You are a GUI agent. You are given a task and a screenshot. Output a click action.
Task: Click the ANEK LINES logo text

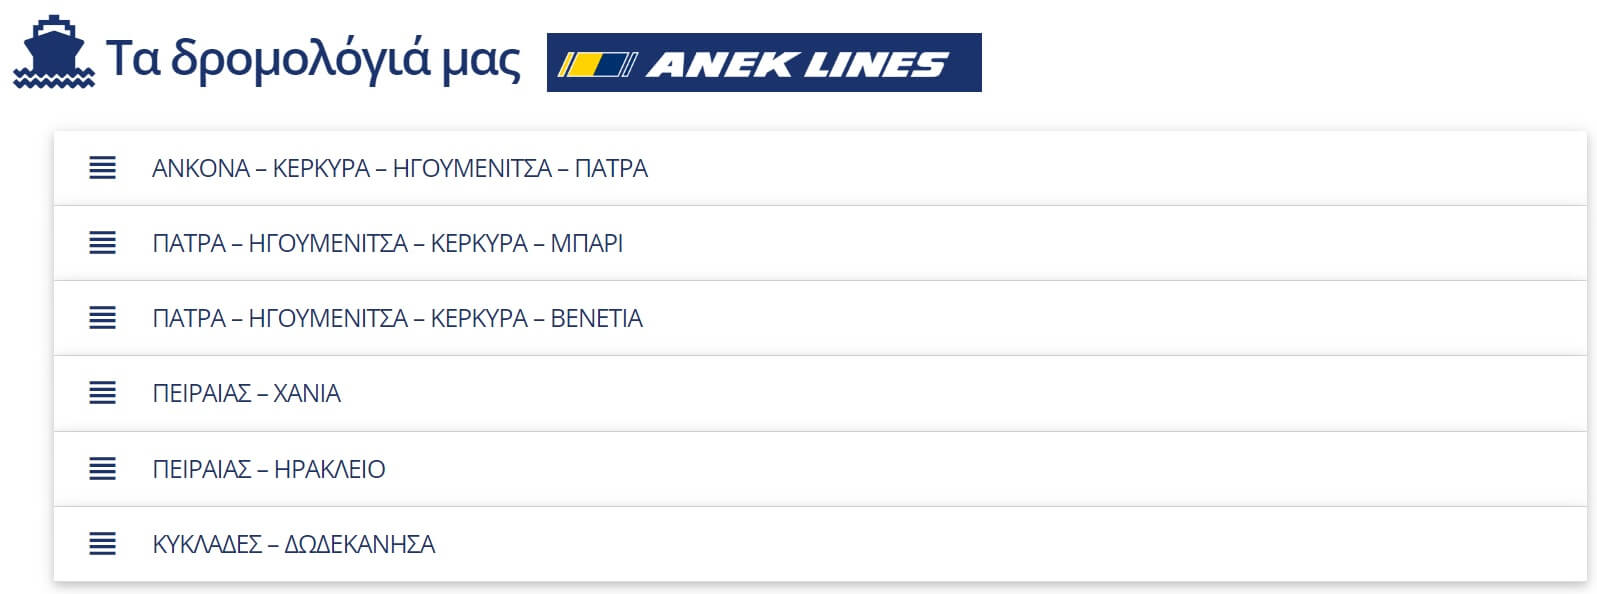click(x=796, y=65)
